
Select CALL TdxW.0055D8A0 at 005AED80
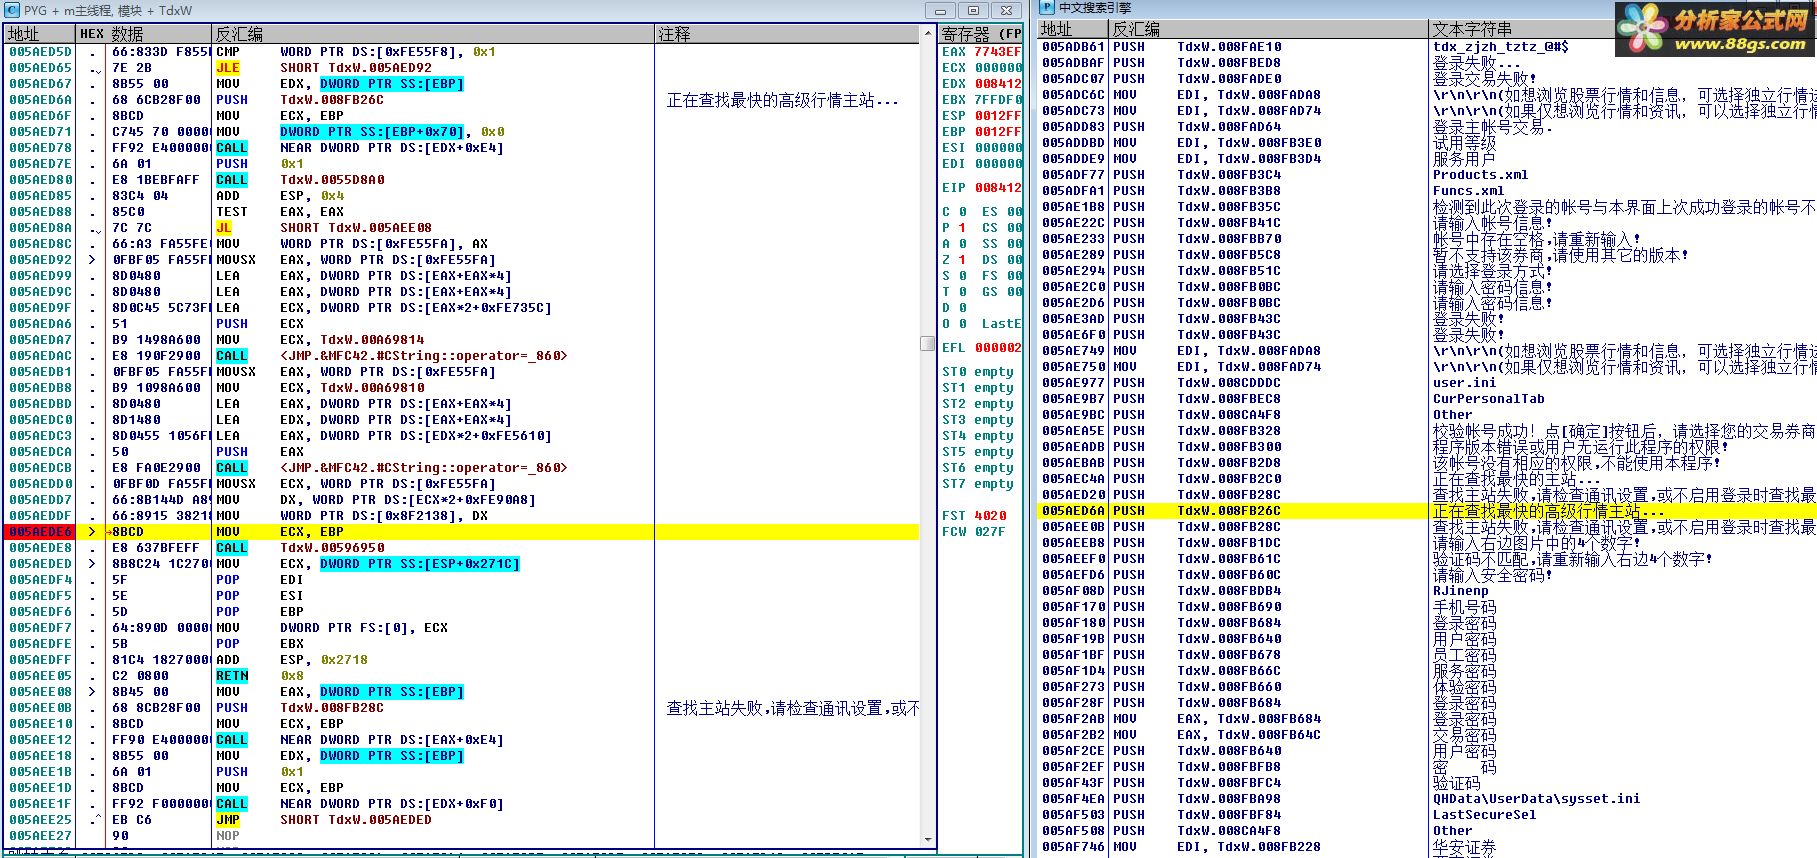coord(462,180)
